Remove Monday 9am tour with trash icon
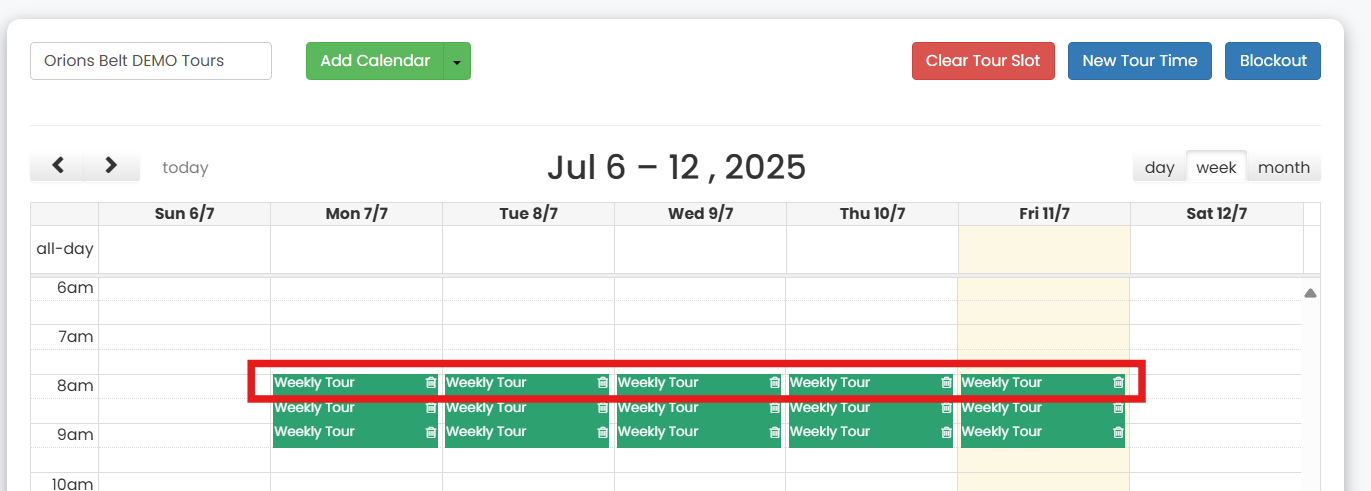 [x=431, y=432]
